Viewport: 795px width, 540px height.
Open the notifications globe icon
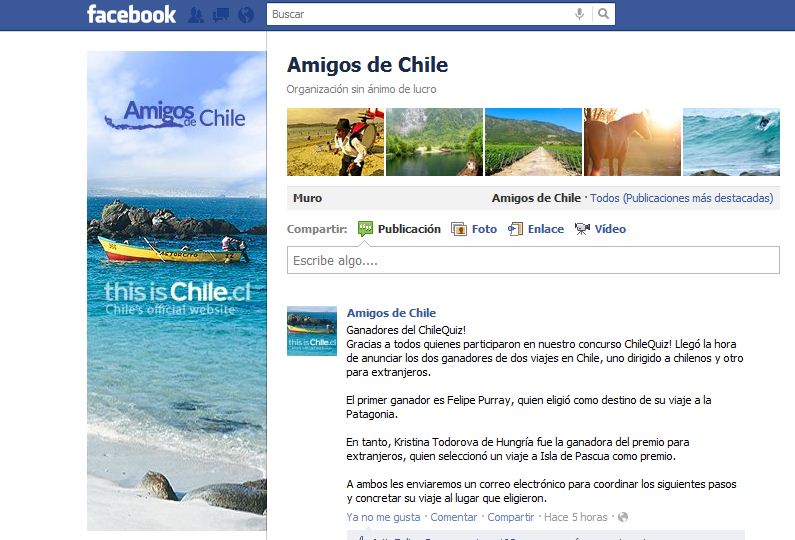(246, 15)
